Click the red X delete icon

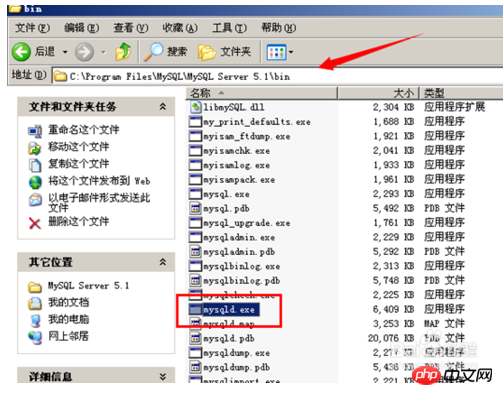click(x=35, y=223)
